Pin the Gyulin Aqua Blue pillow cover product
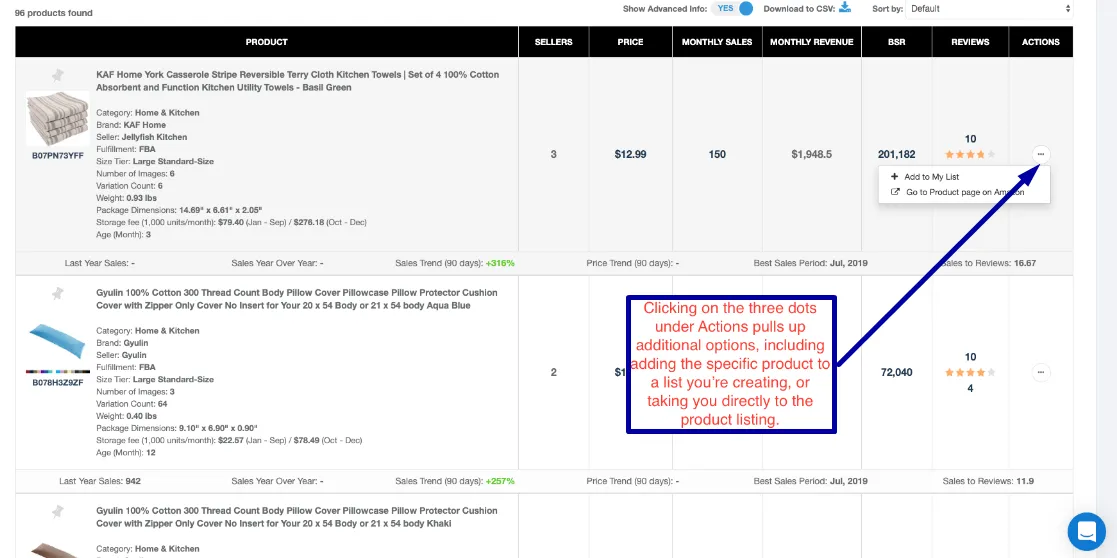Screen dimensions: 1117x558 [x=58, y=293]
